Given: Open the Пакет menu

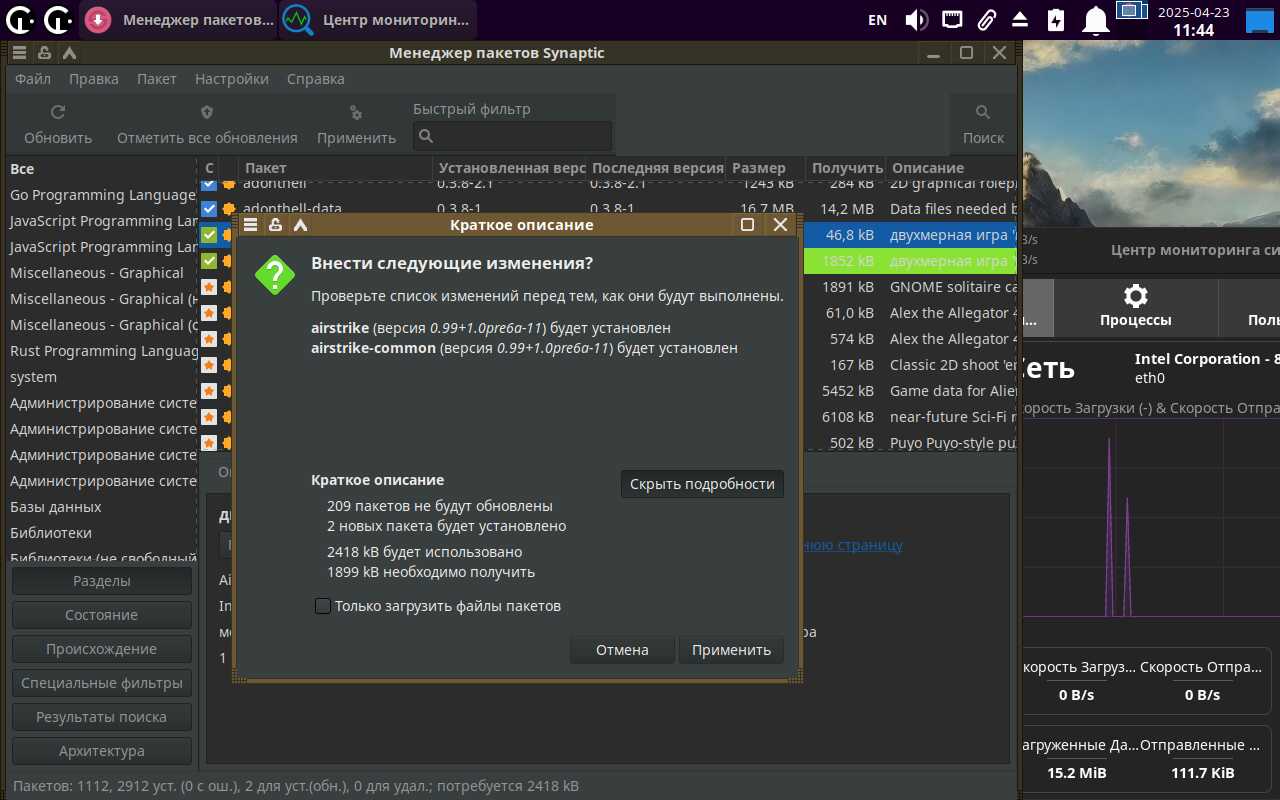Looking at the screenshot, I should 156,79.
